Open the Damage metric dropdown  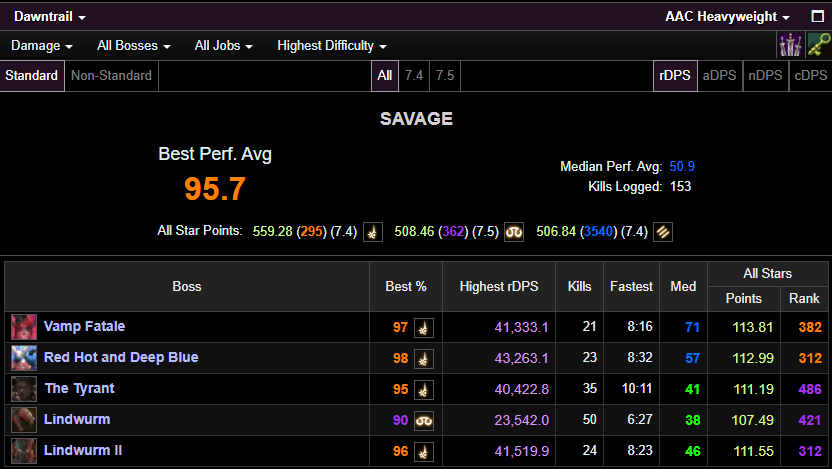pos(41,46)
